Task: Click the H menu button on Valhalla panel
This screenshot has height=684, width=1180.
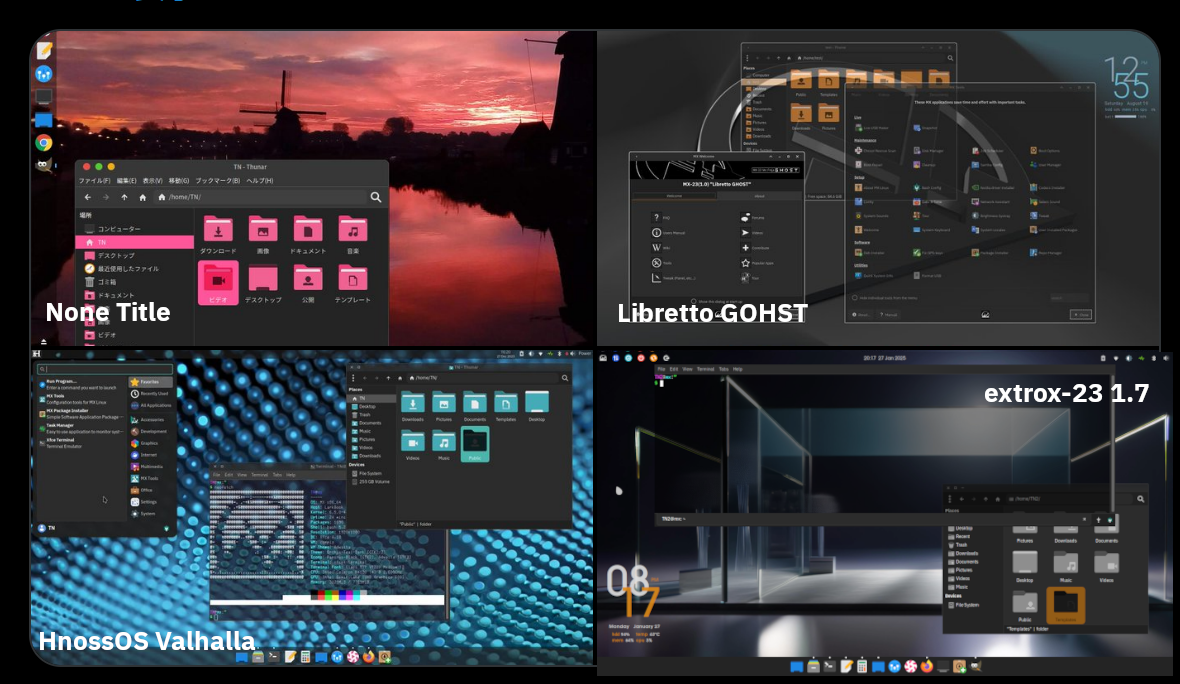Action: [x=36, y=353]
